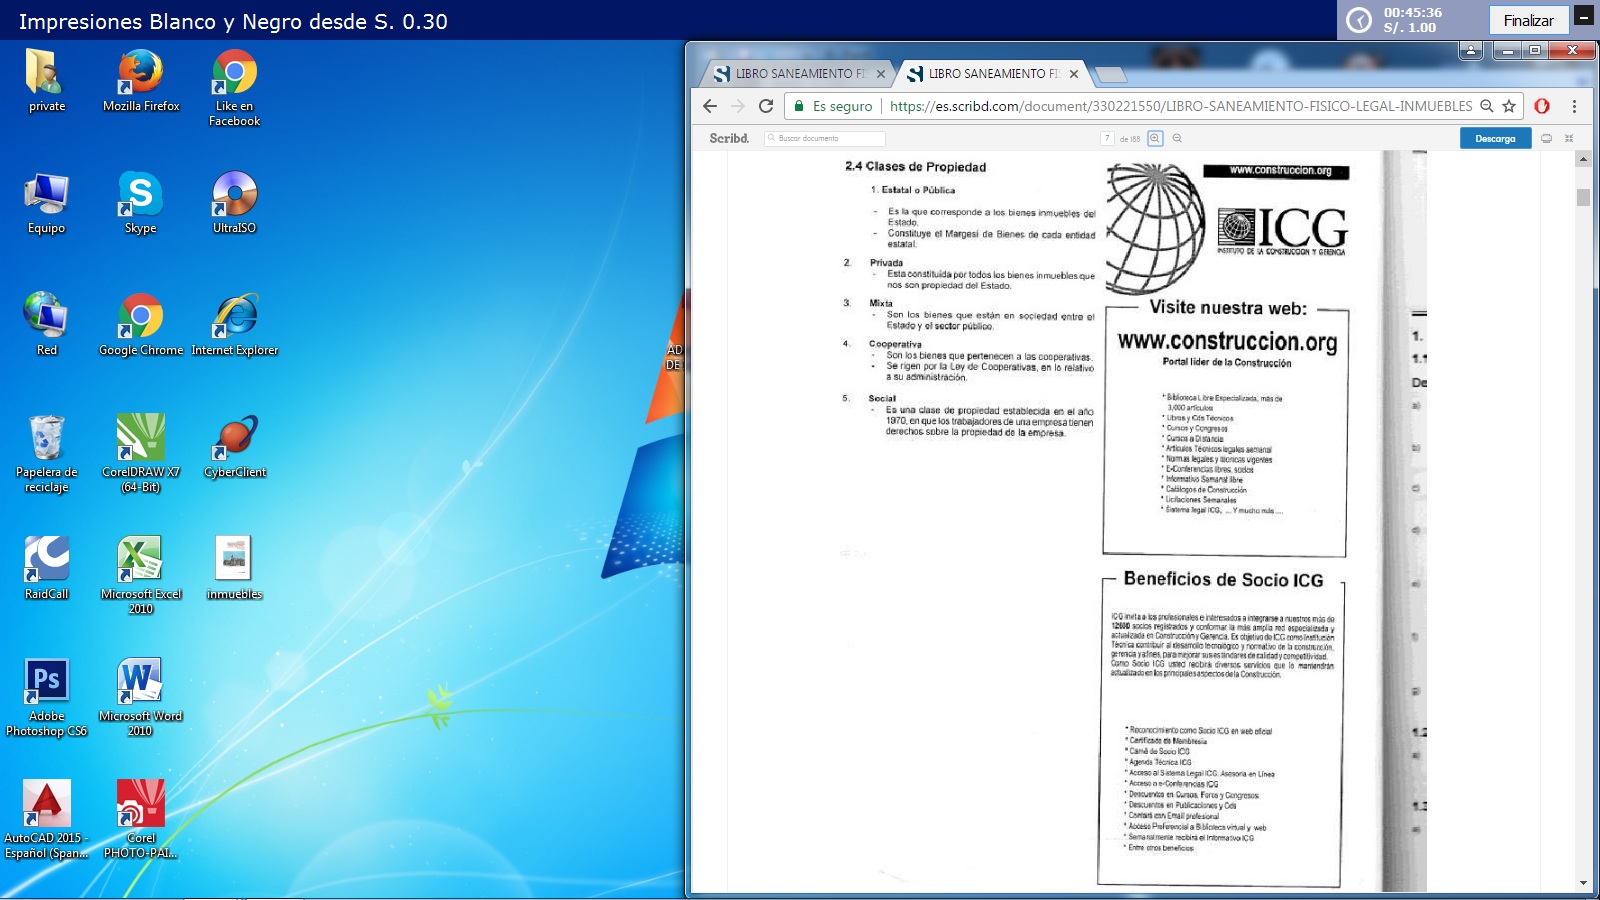Open the Chrome user profile button
Screen dimensions: 1600x900
click(x=1471, y=49)
